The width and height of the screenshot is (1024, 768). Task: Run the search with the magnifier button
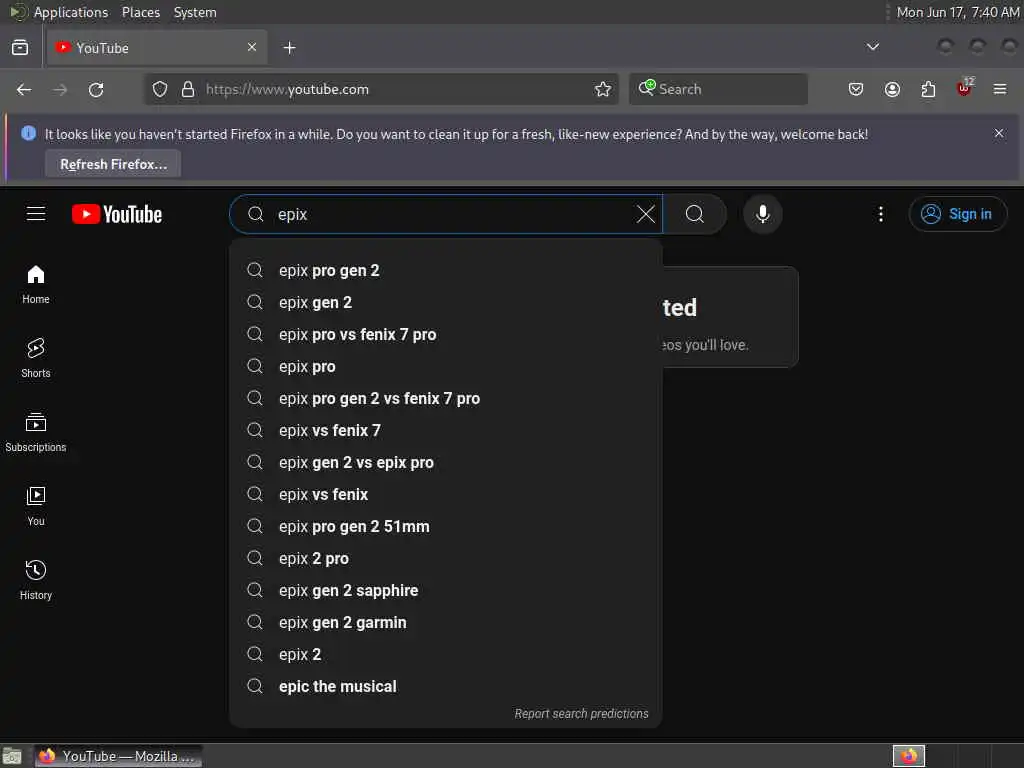click(695, 214)
